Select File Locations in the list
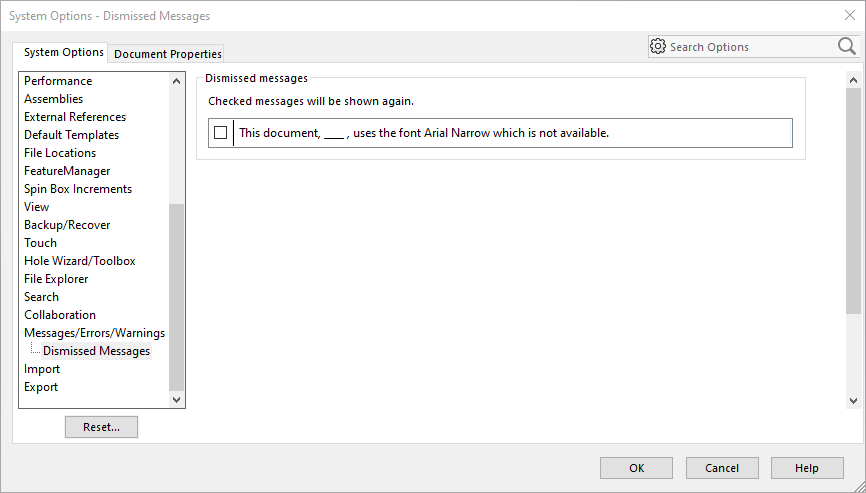 point(60,153)
